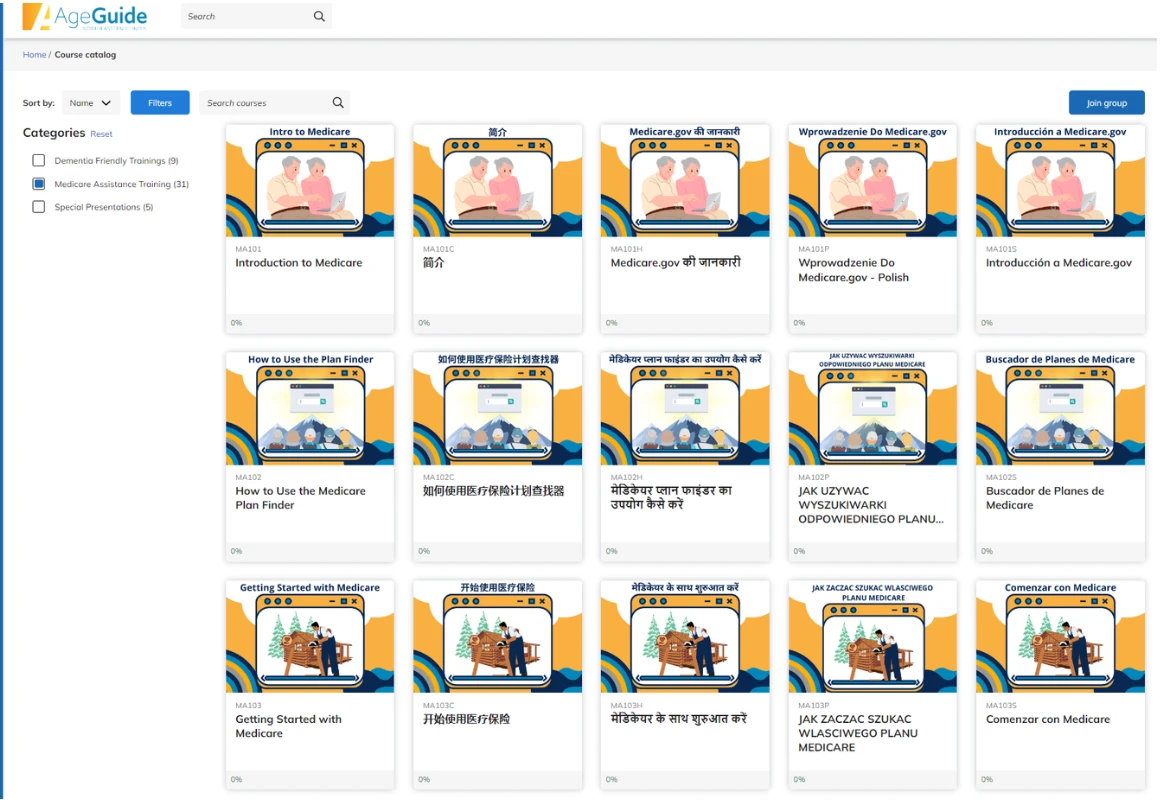
Task: Open Buscador de Planes de Medicare thumbnail
Action: click(x=1060, y=408)
